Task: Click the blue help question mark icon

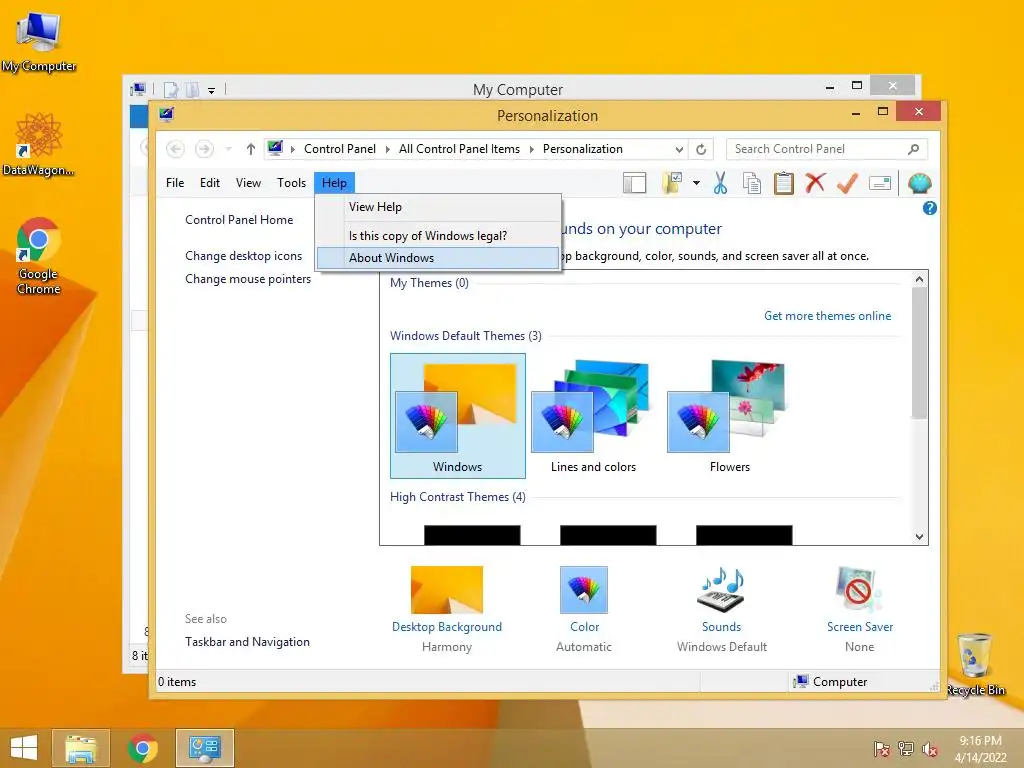Action: [x=929, y=208]
